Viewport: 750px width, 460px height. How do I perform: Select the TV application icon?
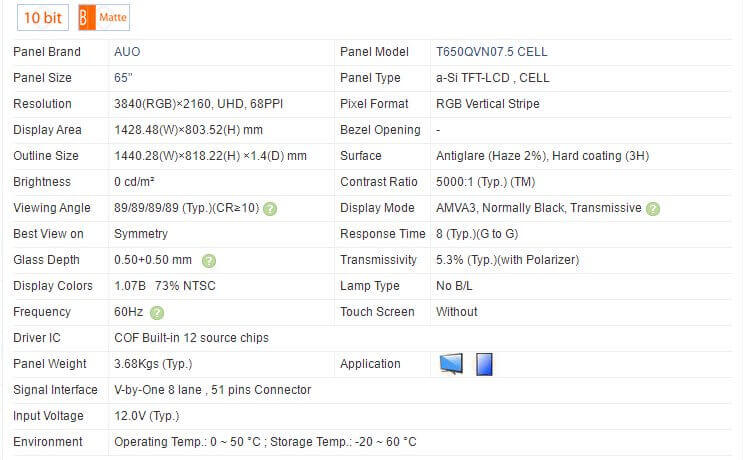pyautogui.click(x=451, y=364)
